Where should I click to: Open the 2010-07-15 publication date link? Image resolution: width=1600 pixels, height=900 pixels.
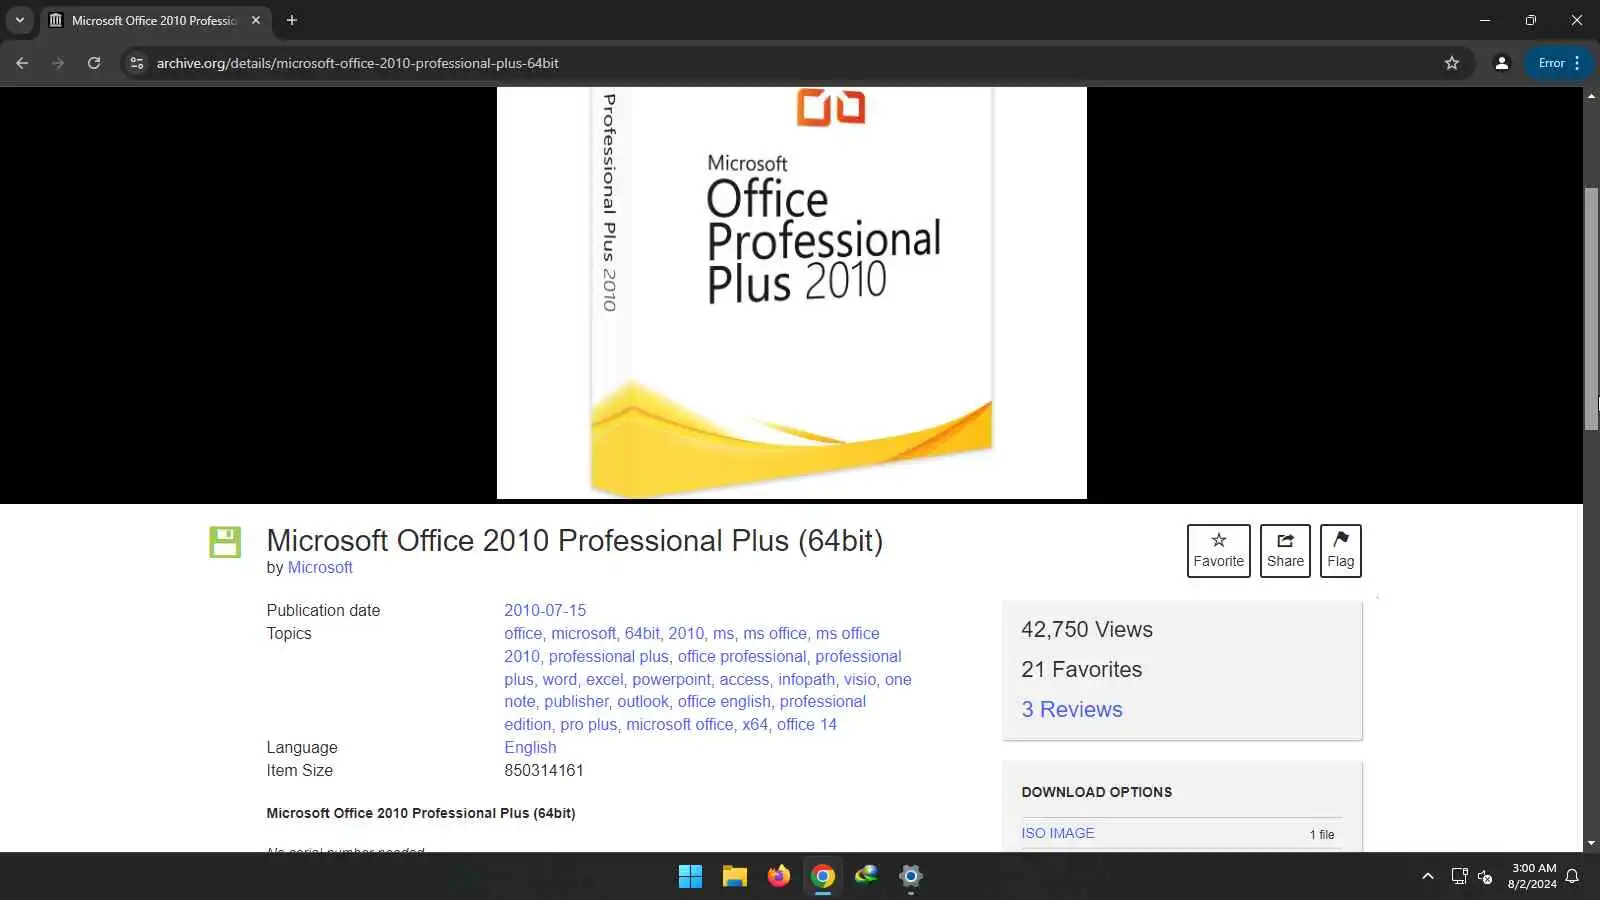click(545, 610)
